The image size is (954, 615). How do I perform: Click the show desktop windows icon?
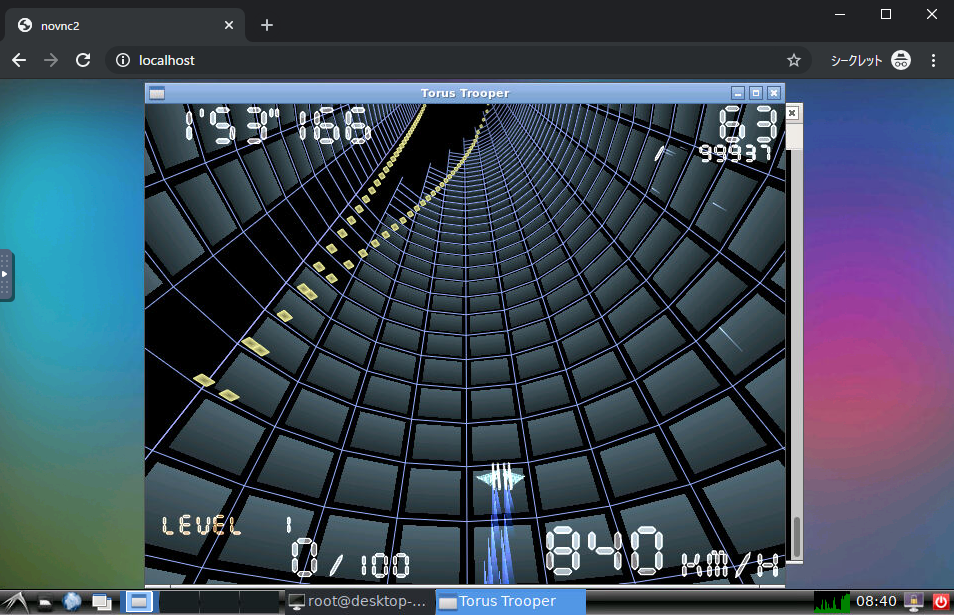(x=101, y=602)
